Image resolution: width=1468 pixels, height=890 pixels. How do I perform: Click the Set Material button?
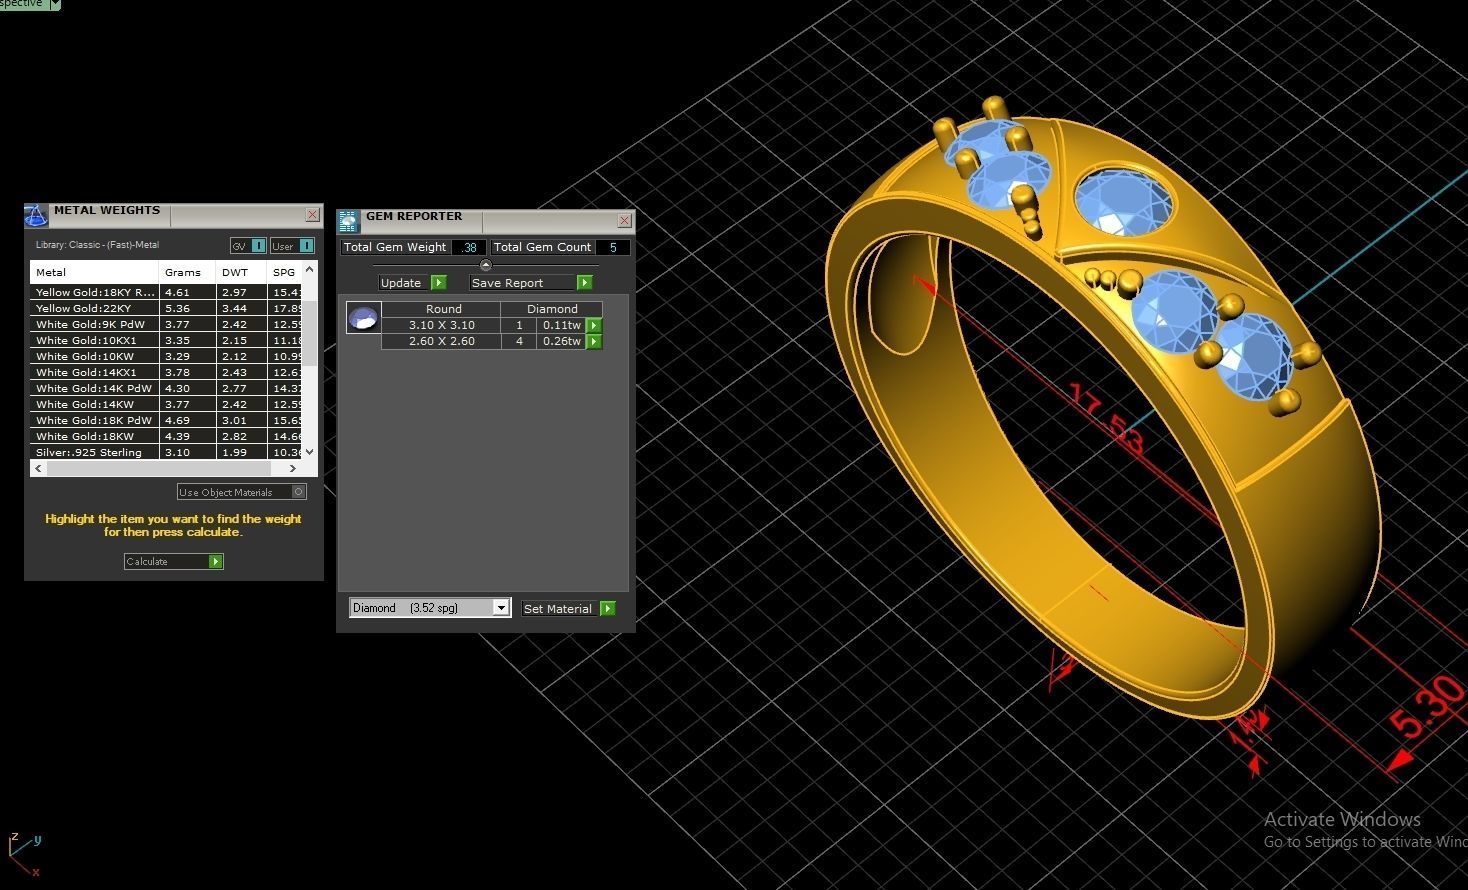point(568,608)
